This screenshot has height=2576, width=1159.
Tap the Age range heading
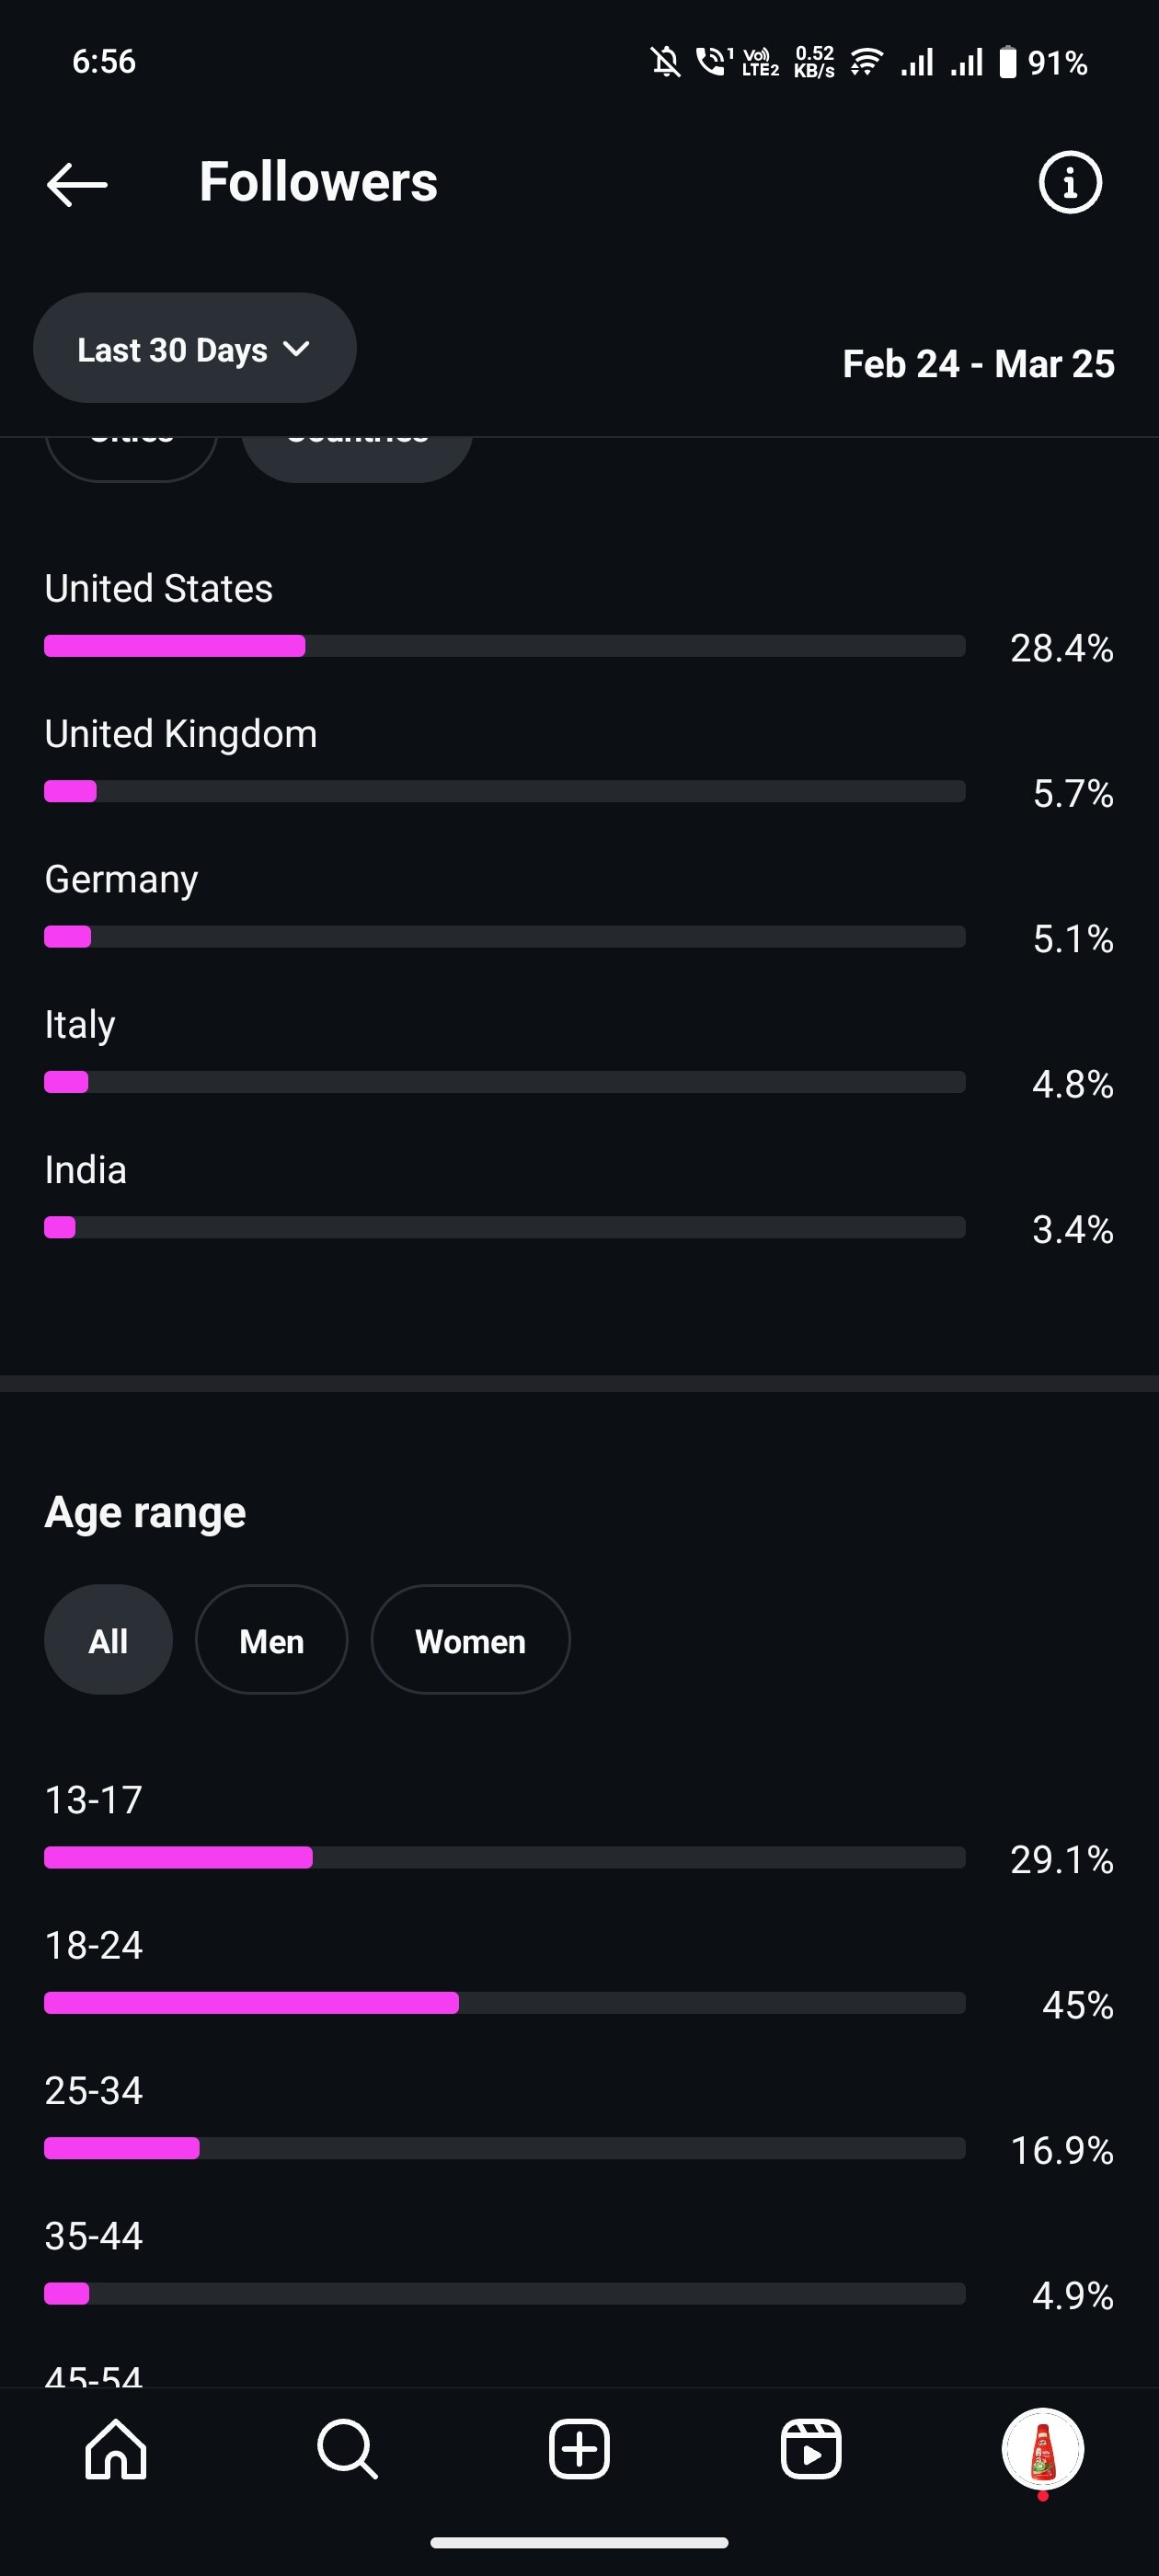tap(145, 1512)
